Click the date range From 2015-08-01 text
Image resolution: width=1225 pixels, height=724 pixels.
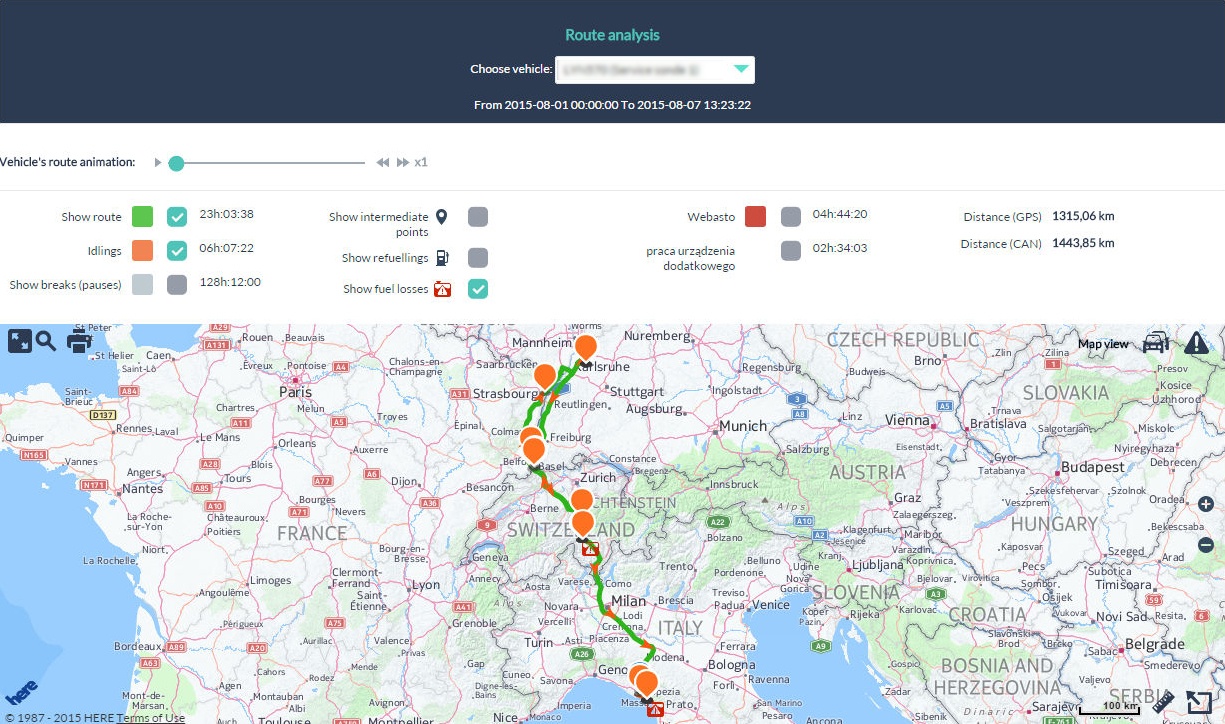[x=612, y=105]
